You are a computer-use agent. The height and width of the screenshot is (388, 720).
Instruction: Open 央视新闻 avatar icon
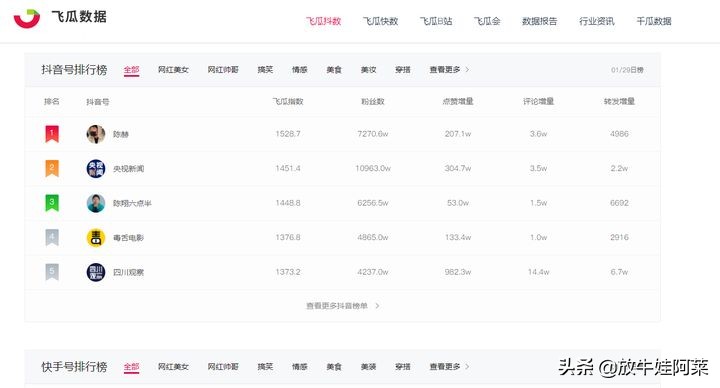[96, 169]
